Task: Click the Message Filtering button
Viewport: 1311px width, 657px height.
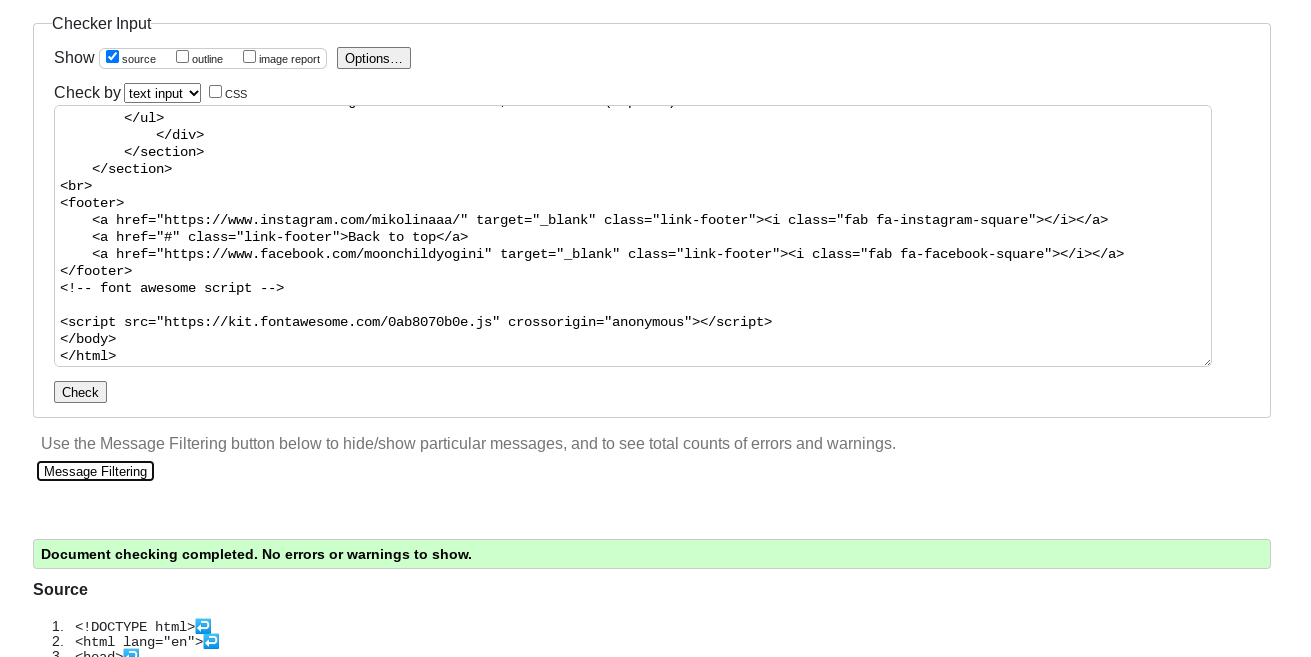Action: (95, 471)
